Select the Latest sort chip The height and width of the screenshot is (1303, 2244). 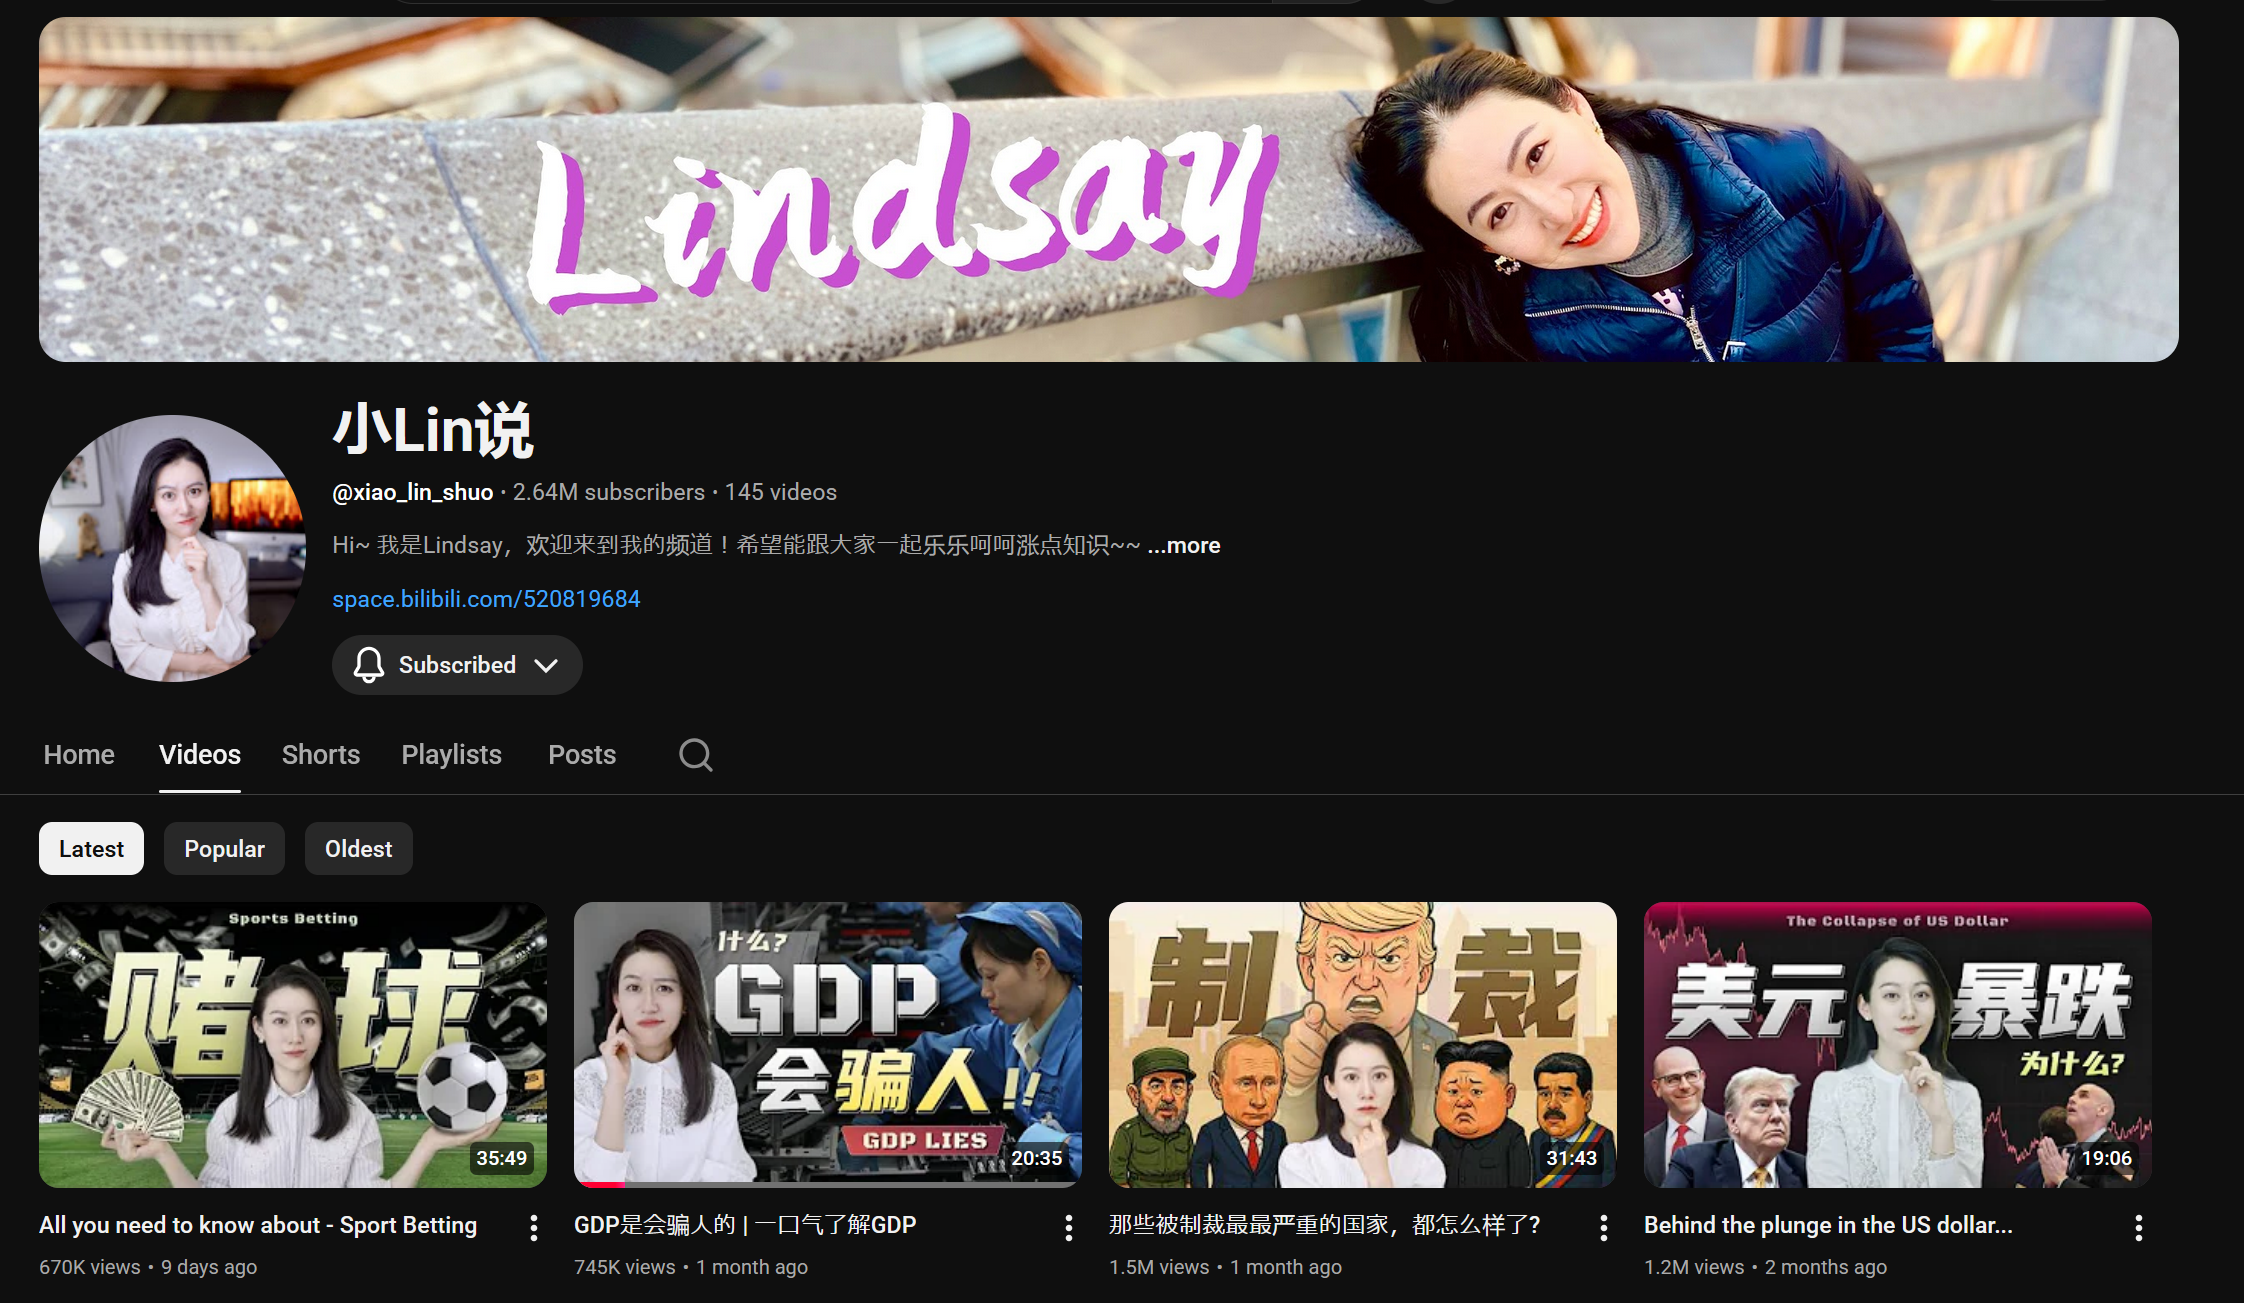click(x=91, y=849)
